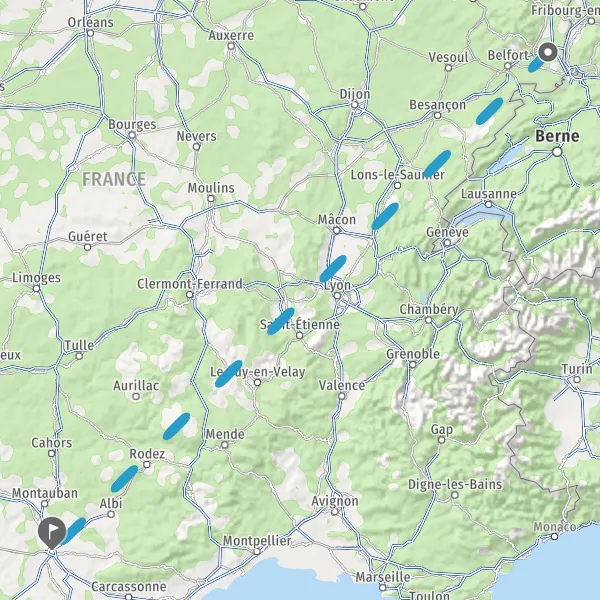Screen dimensions: 600x600
Task: Click the Lausanne city marker
Action: point(488,204)
